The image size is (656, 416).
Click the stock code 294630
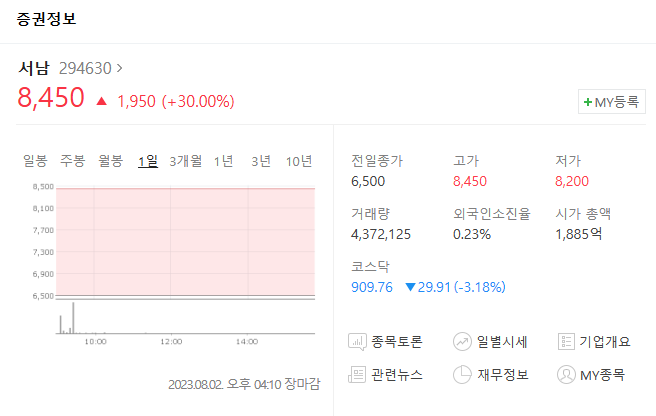(85, 68)
